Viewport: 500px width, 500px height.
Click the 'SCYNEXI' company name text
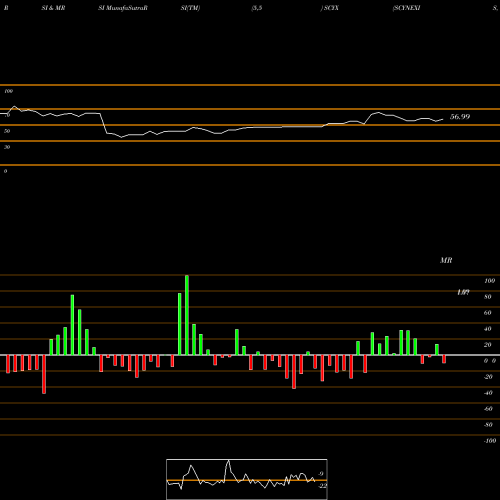[x=406, y=8]
